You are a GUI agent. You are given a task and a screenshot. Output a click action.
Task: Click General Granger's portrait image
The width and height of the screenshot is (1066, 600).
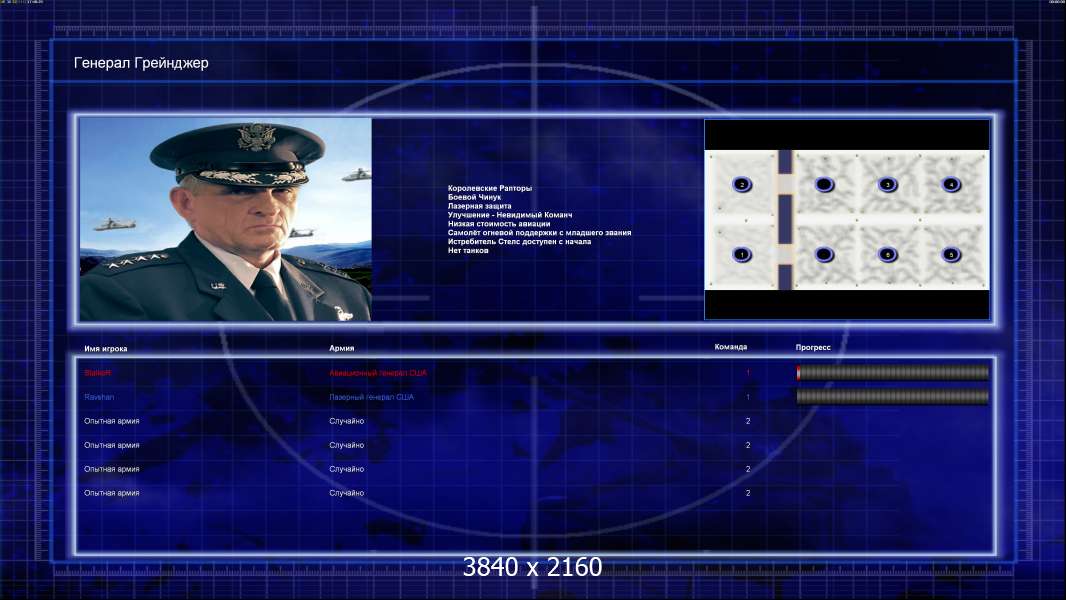[226, 219]
